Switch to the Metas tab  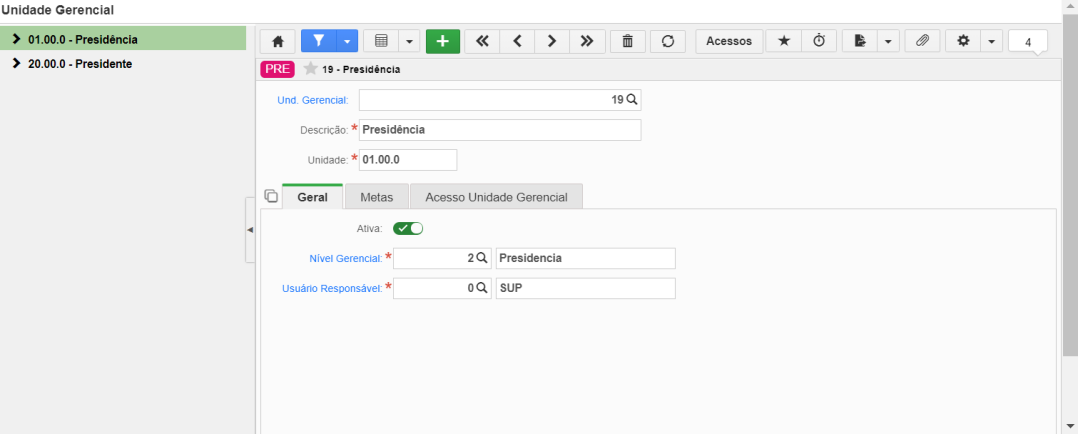pos(376,197)
